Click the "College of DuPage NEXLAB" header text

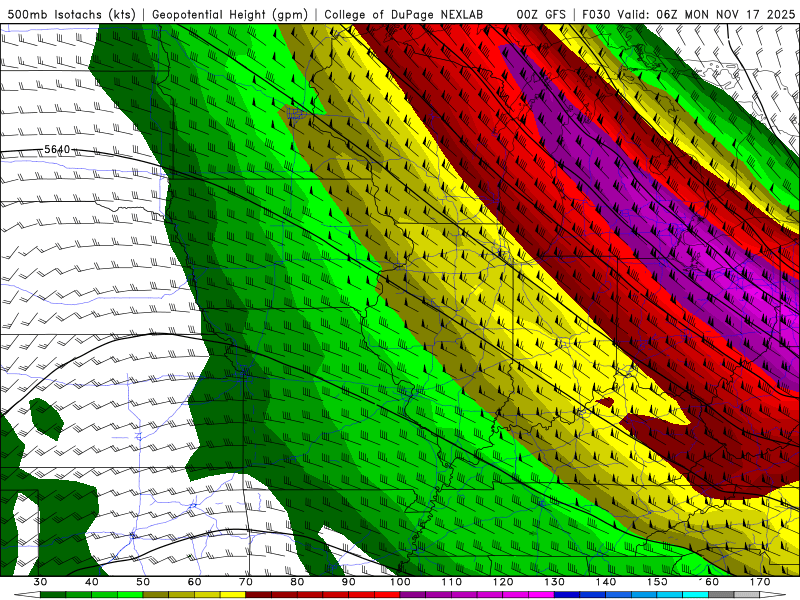pyautogui.click(x=404, y=14)
